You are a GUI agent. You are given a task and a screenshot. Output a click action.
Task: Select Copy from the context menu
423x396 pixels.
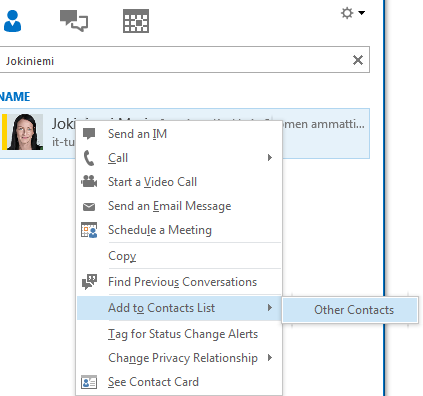coord(179,256)
